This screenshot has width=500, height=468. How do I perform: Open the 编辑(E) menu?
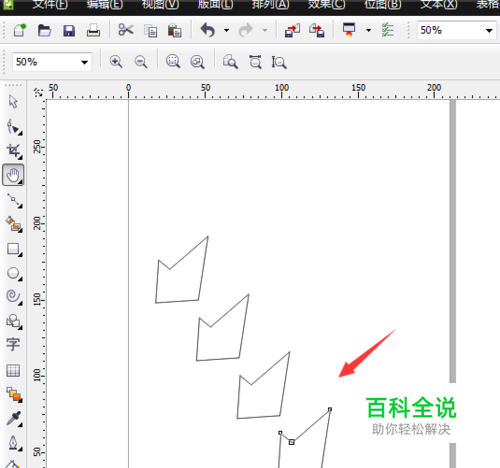(x=105, y=4)
